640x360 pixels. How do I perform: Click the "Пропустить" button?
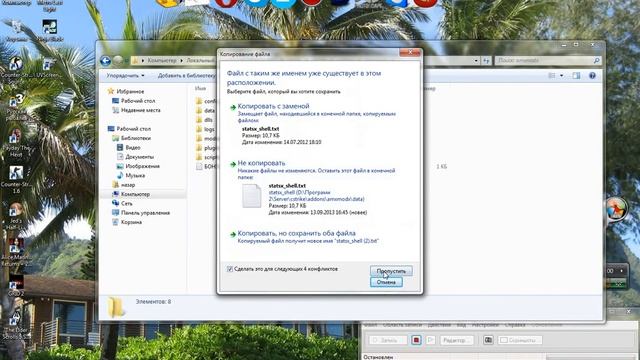(391, 271)
